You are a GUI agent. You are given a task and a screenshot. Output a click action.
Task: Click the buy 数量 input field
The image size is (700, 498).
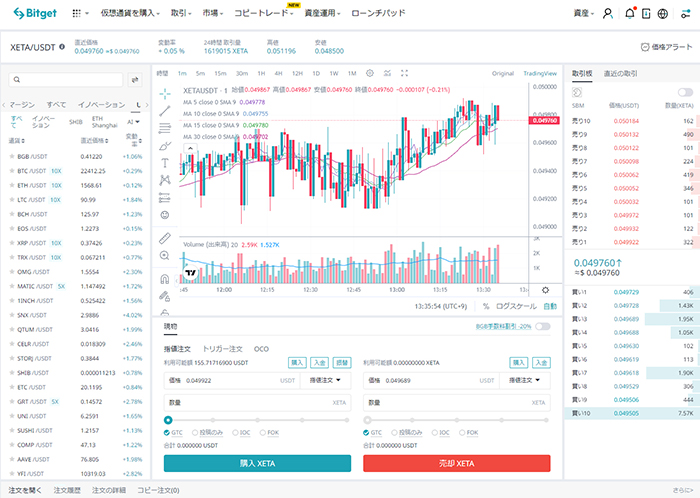click(x=257, y=403)
